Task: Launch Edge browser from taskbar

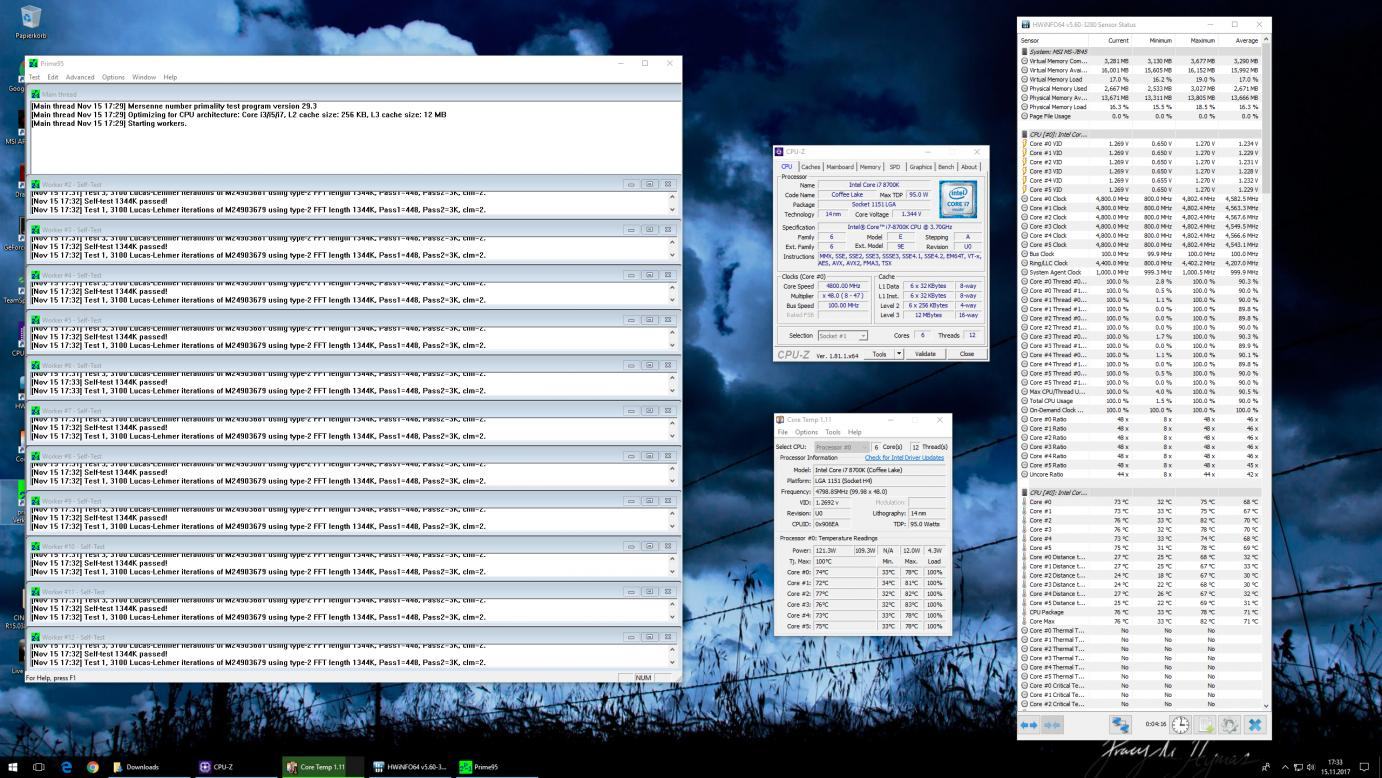Action: tap(67, 767)
